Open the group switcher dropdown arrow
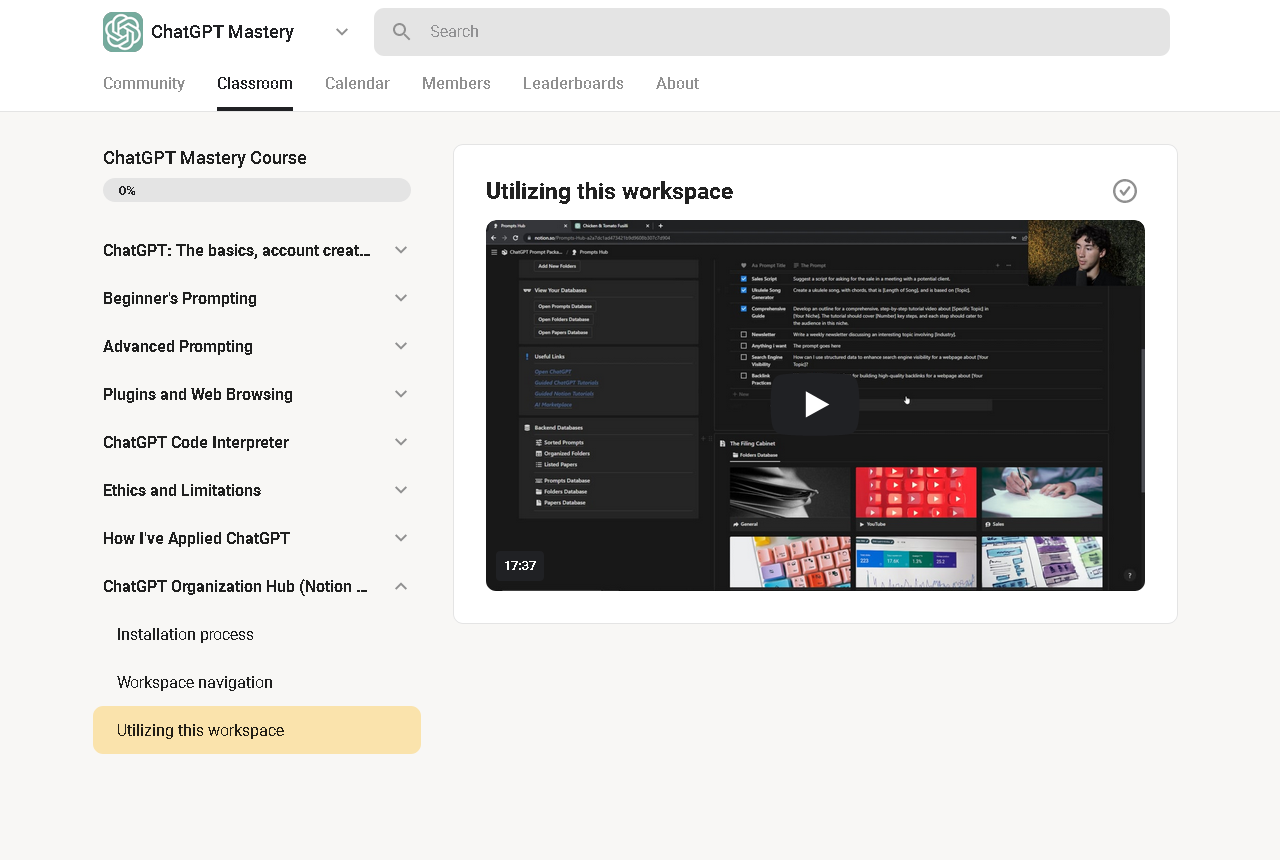The height and width of the screenshot is (860, 1280). tap(342, 32)
